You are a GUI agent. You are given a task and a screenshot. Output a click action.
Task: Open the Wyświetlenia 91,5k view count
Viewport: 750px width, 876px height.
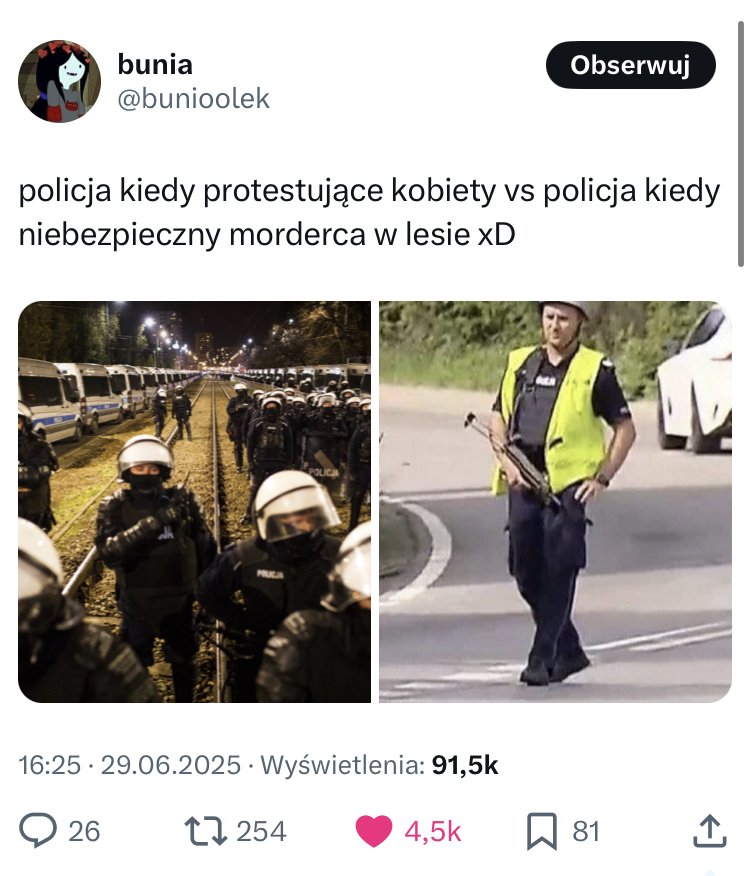coord(379,765)
